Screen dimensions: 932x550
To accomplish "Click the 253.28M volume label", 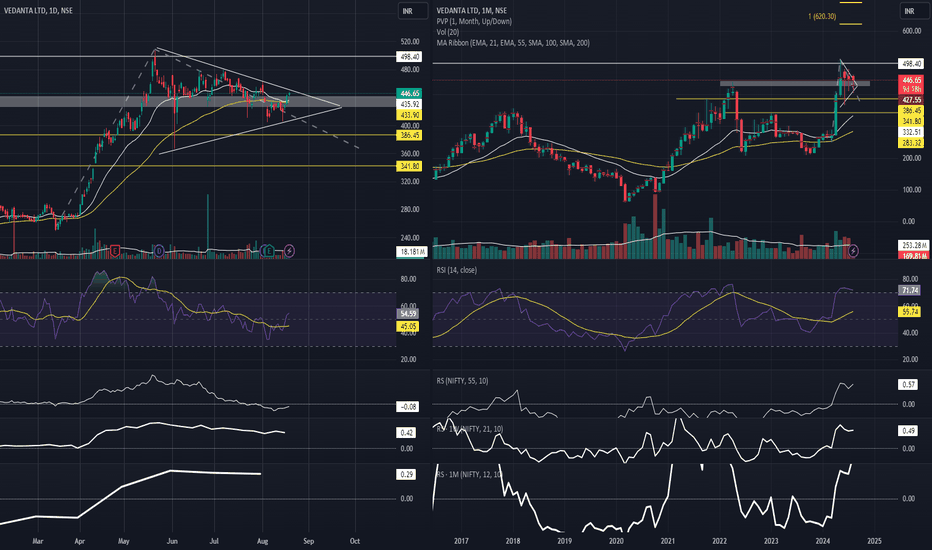I will pos(914,245).
